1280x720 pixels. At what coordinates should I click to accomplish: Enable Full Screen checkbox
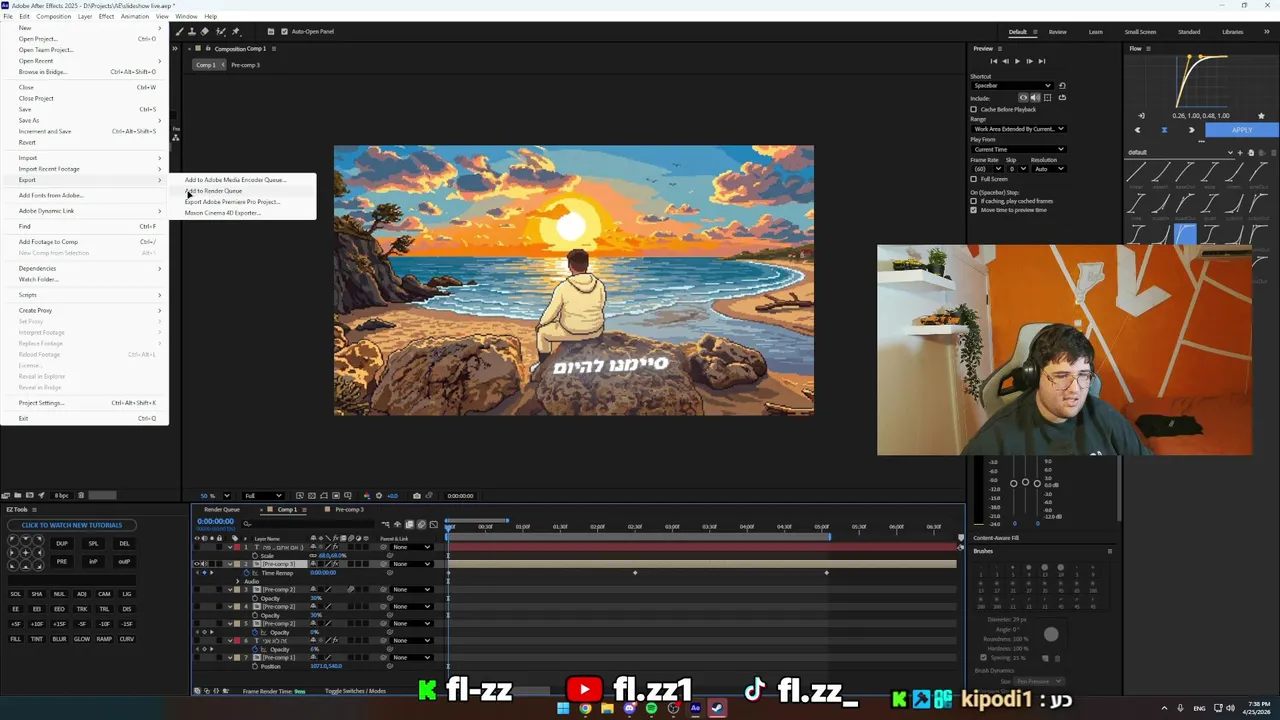[973, 179]
